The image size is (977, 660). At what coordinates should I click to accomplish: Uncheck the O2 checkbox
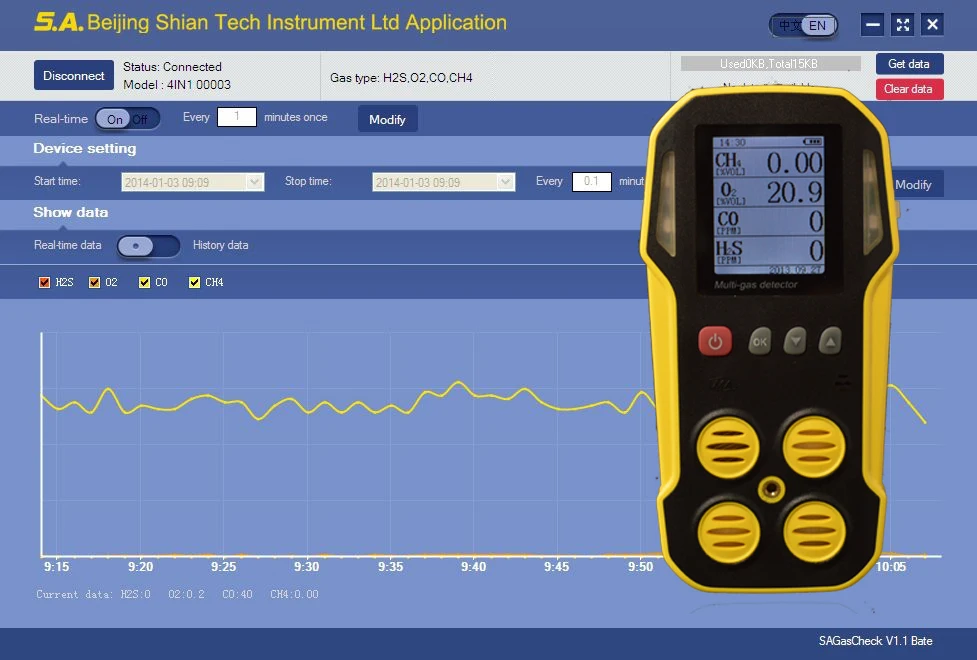(94, 282)
